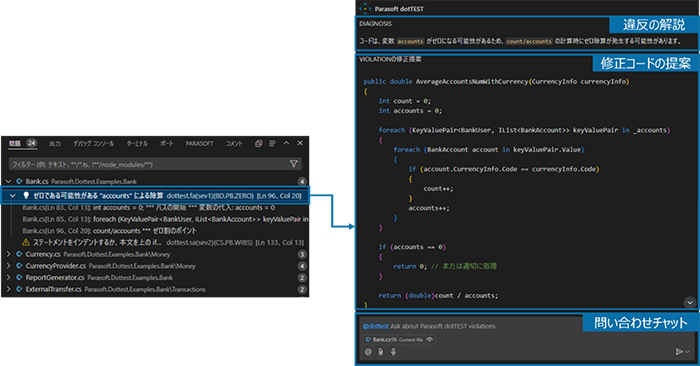Focus the フィルター text filter field

[154, 164]
